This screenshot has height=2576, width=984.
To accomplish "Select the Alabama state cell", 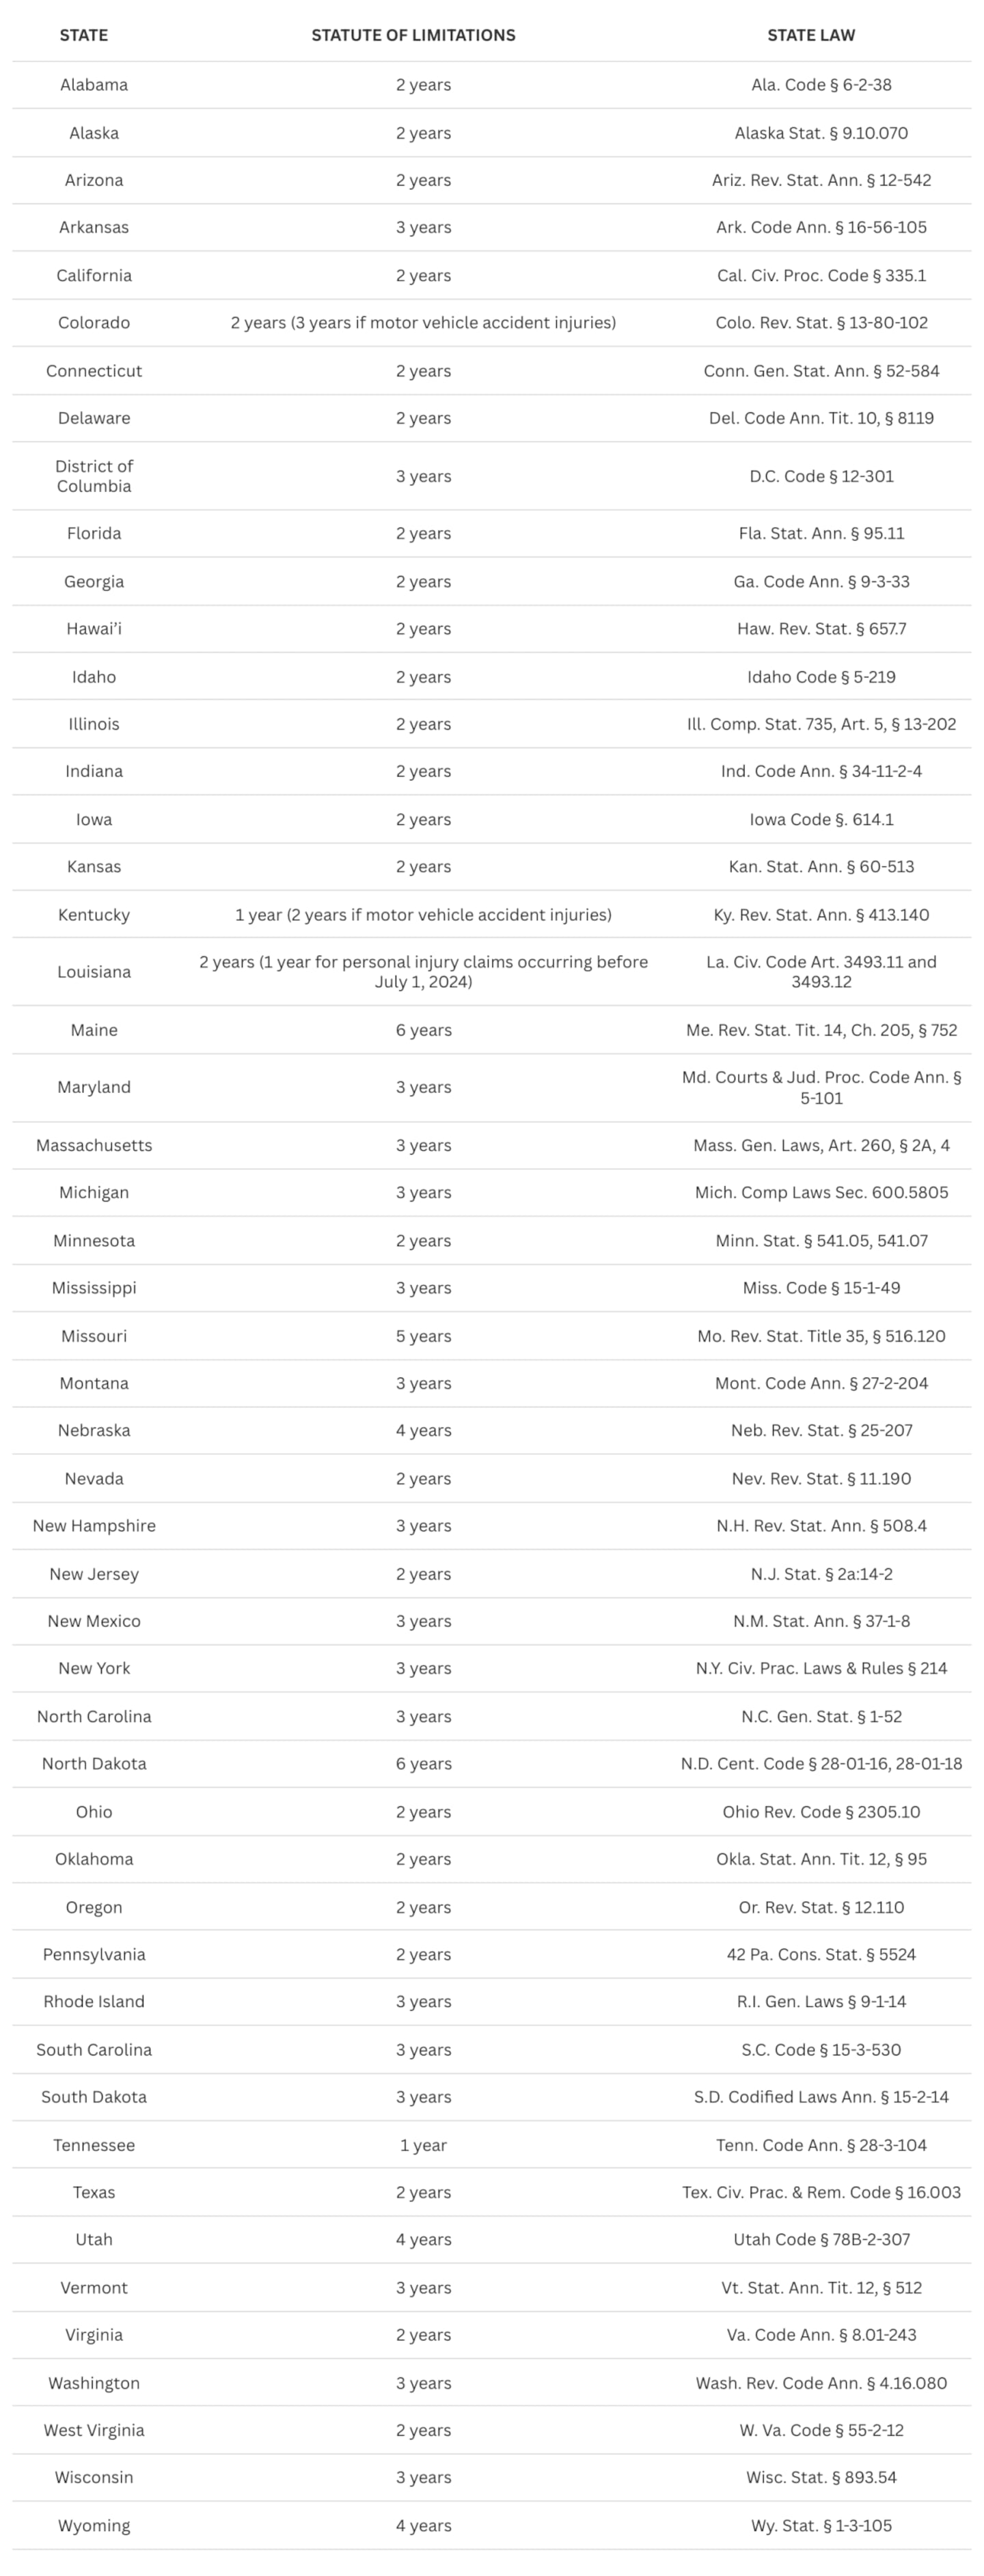I will tap(94, 85).
